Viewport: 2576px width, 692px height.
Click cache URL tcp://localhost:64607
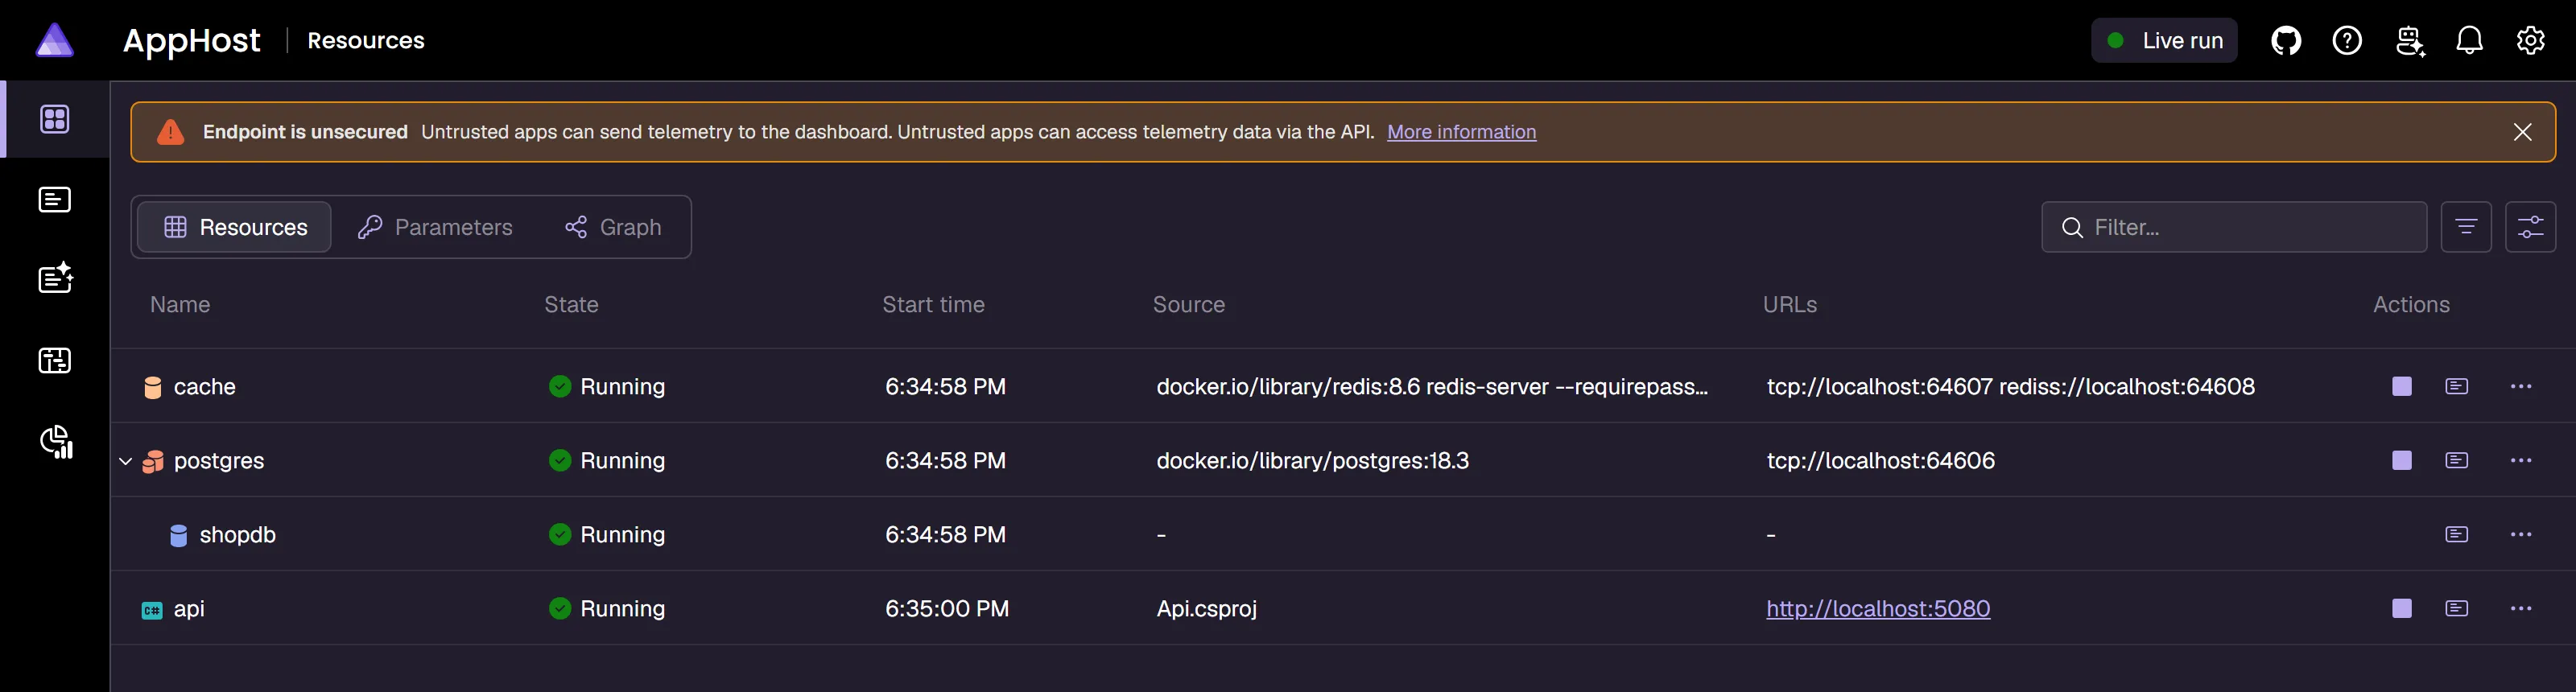pyautogui.click(x=1879, y=387)
